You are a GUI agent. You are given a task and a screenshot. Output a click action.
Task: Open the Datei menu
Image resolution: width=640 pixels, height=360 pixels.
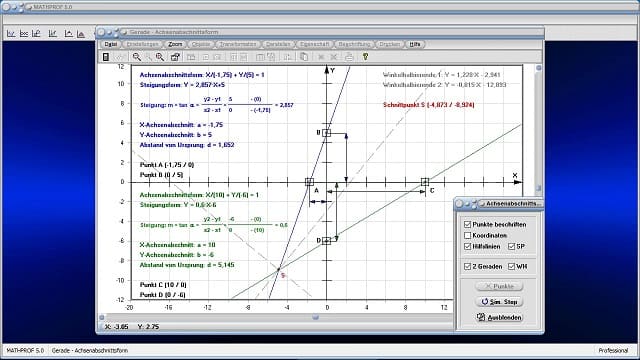(111, 44)
